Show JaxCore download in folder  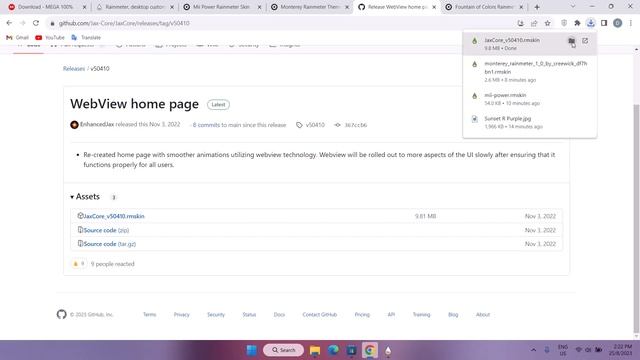click(571, 41)
